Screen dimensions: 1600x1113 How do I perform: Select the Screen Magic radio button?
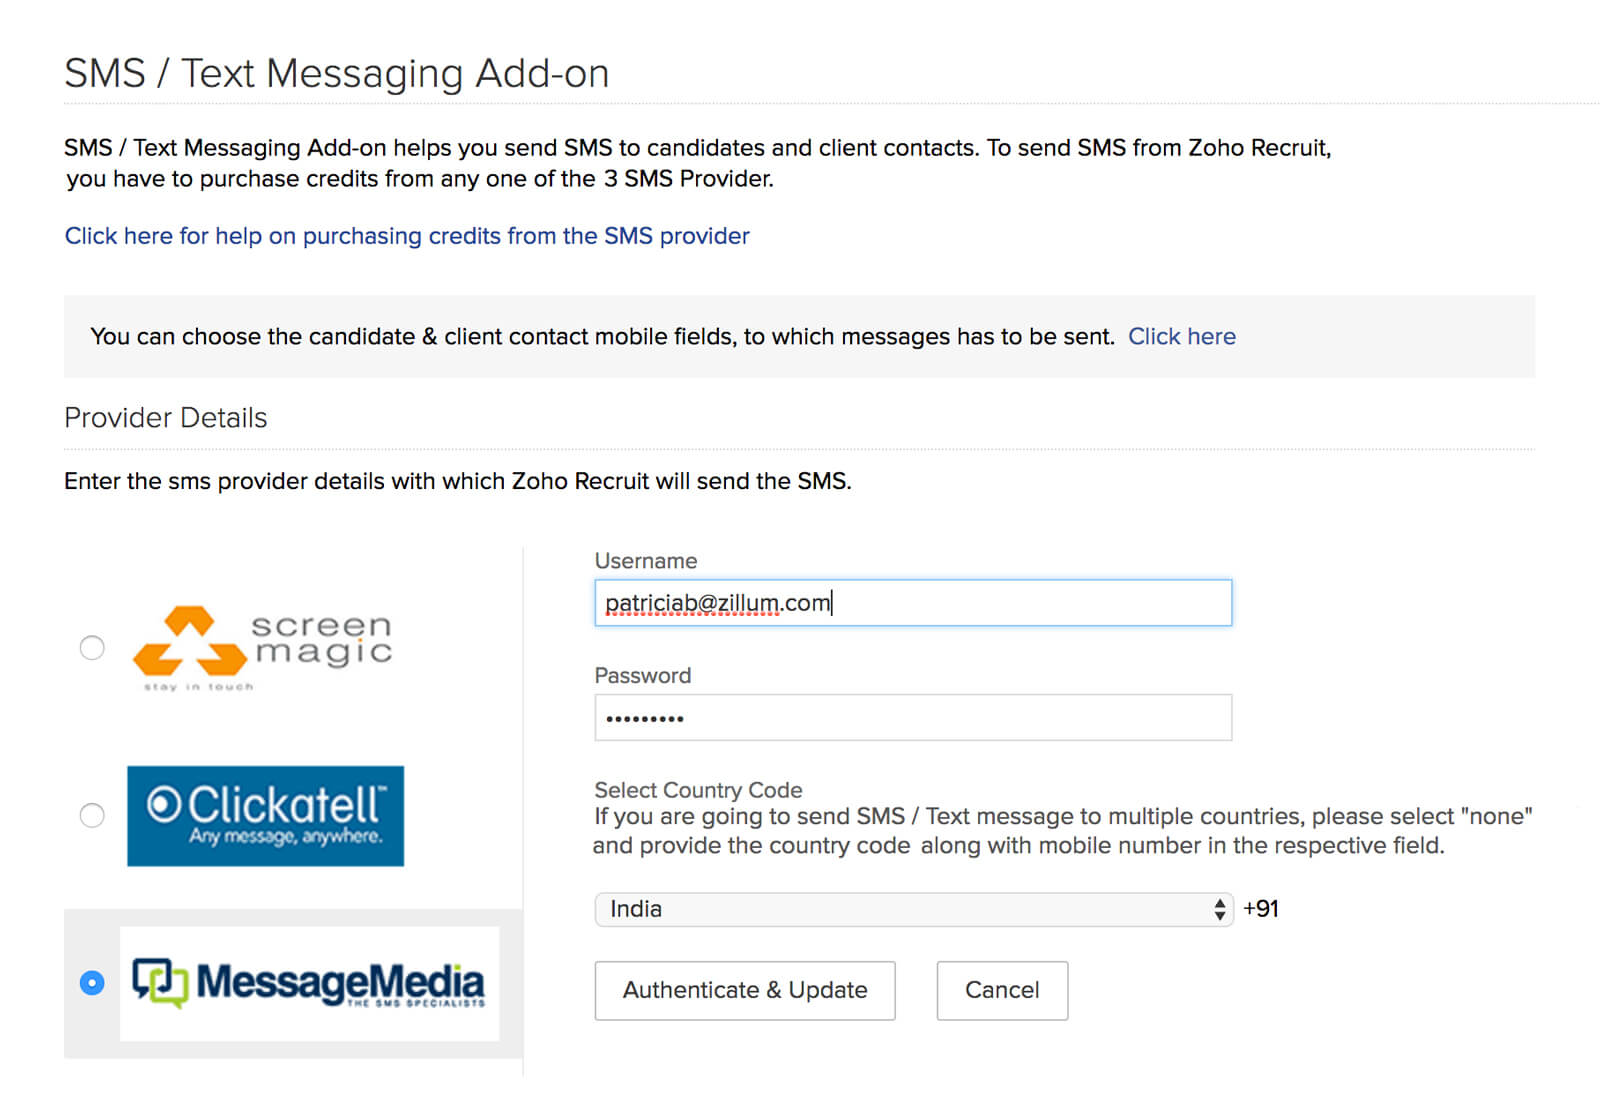92,648
